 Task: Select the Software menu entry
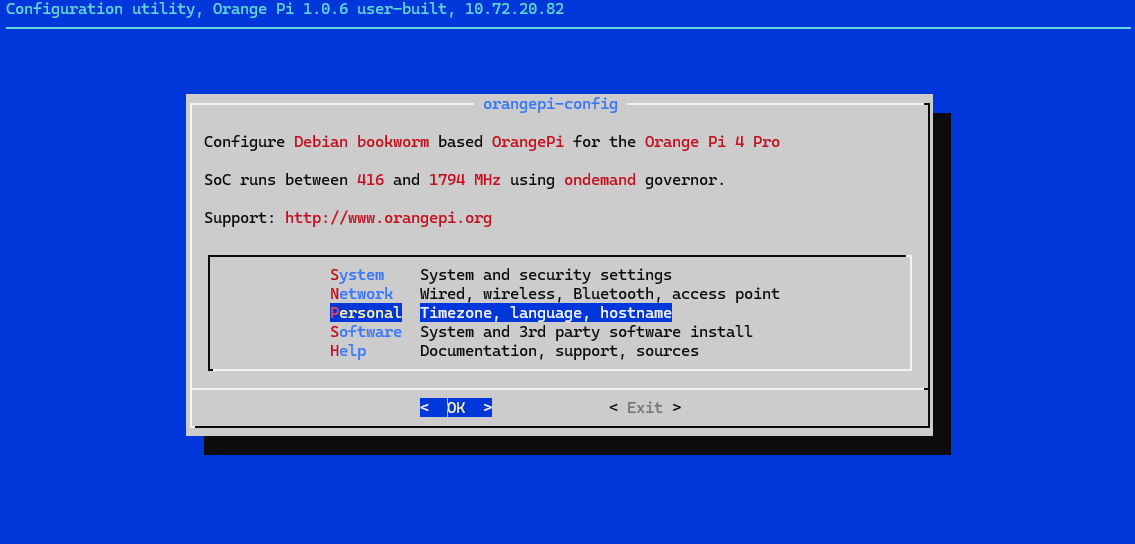click(x=366, y=331)
